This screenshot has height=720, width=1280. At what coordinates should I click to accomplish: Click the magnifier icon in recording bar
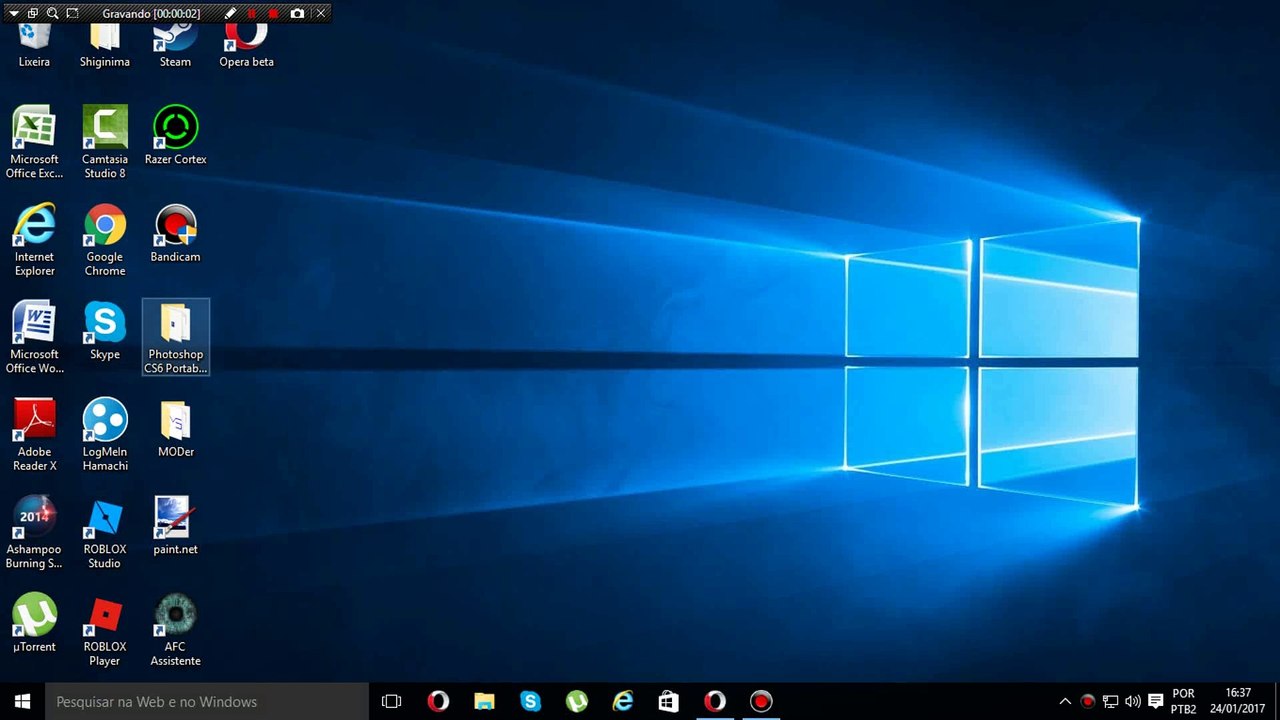[52, 14]
